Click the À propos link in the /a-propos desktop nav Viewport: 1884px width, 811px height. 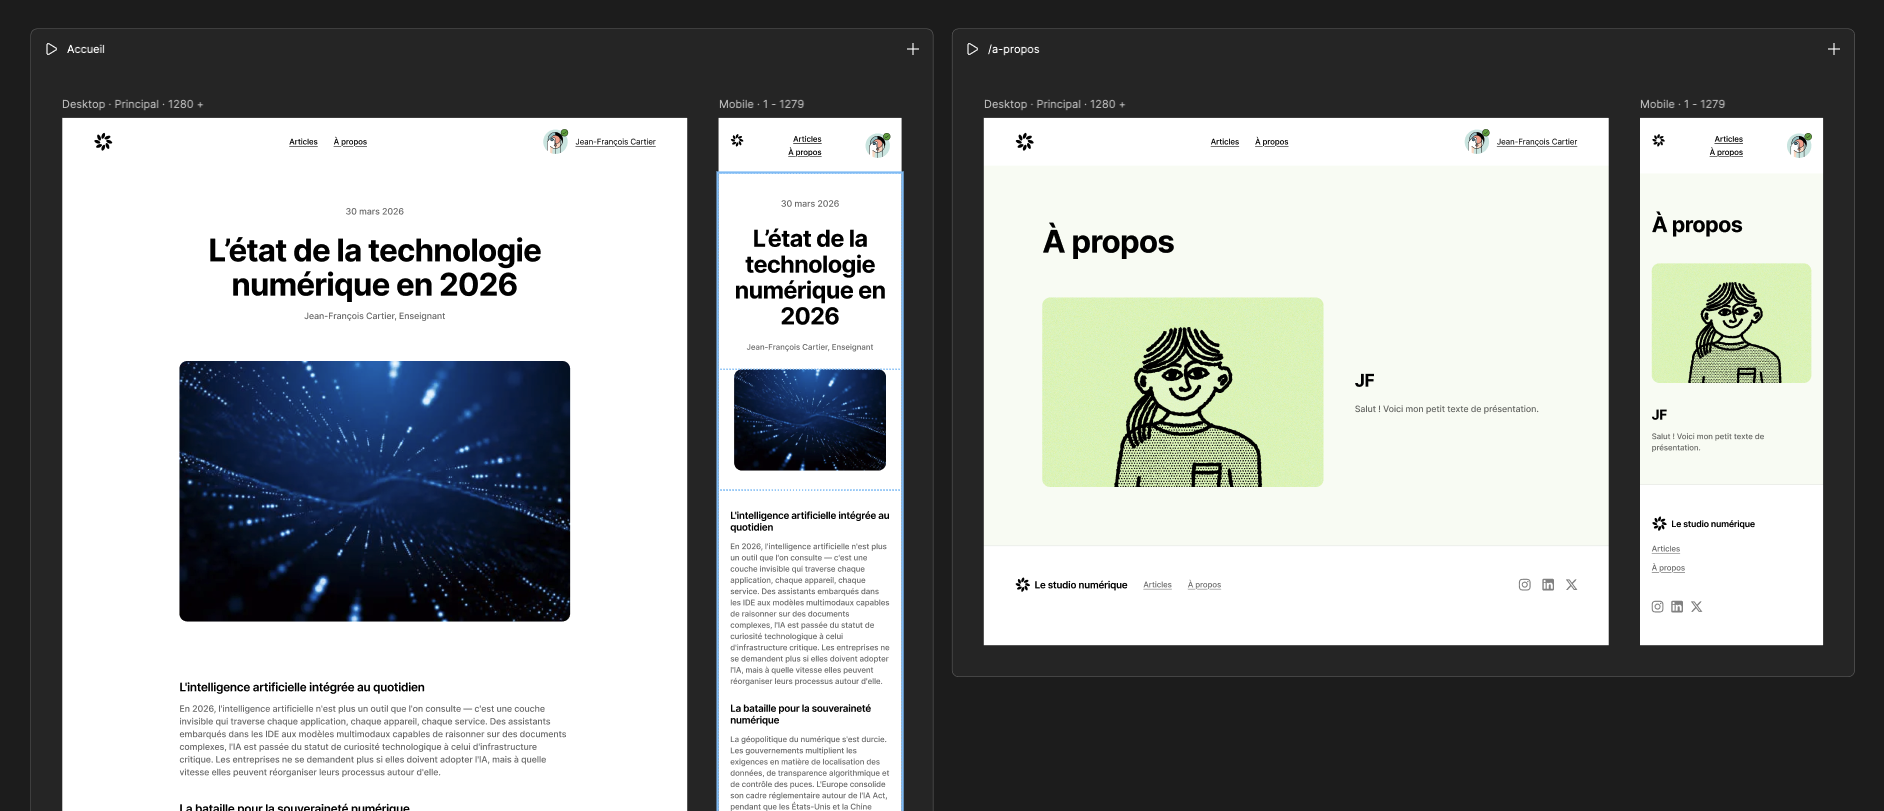pos(1271,142)
